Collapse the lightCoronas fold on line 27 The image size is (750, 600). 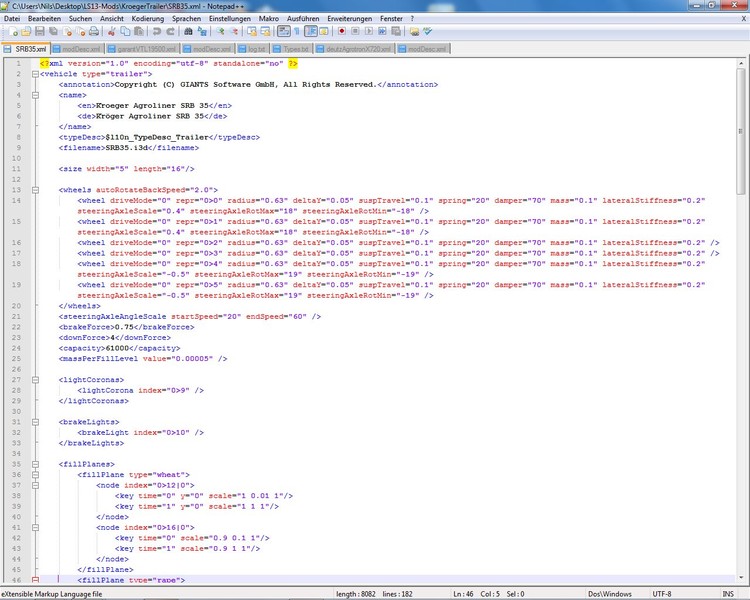point(35,380)
